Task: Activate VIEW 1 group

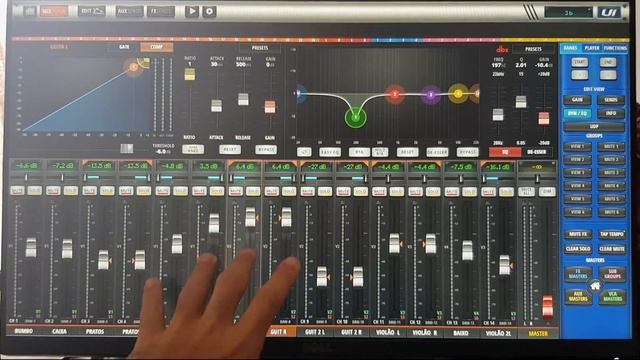Action: [x=577, y=146]
